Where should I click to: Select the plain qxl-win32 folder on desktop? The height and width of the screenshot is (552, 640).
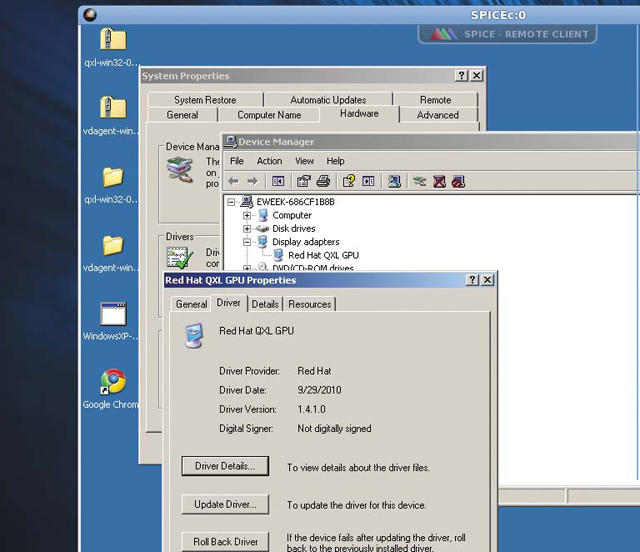[113, 177]
